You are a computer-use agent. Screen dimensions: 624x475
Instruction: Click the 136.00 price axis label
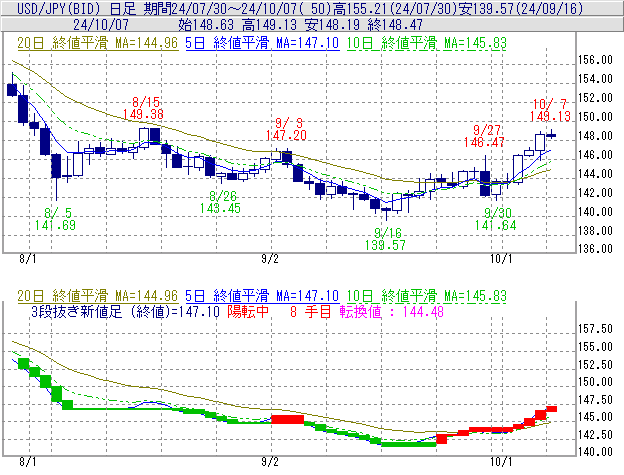tap(595, 249)
